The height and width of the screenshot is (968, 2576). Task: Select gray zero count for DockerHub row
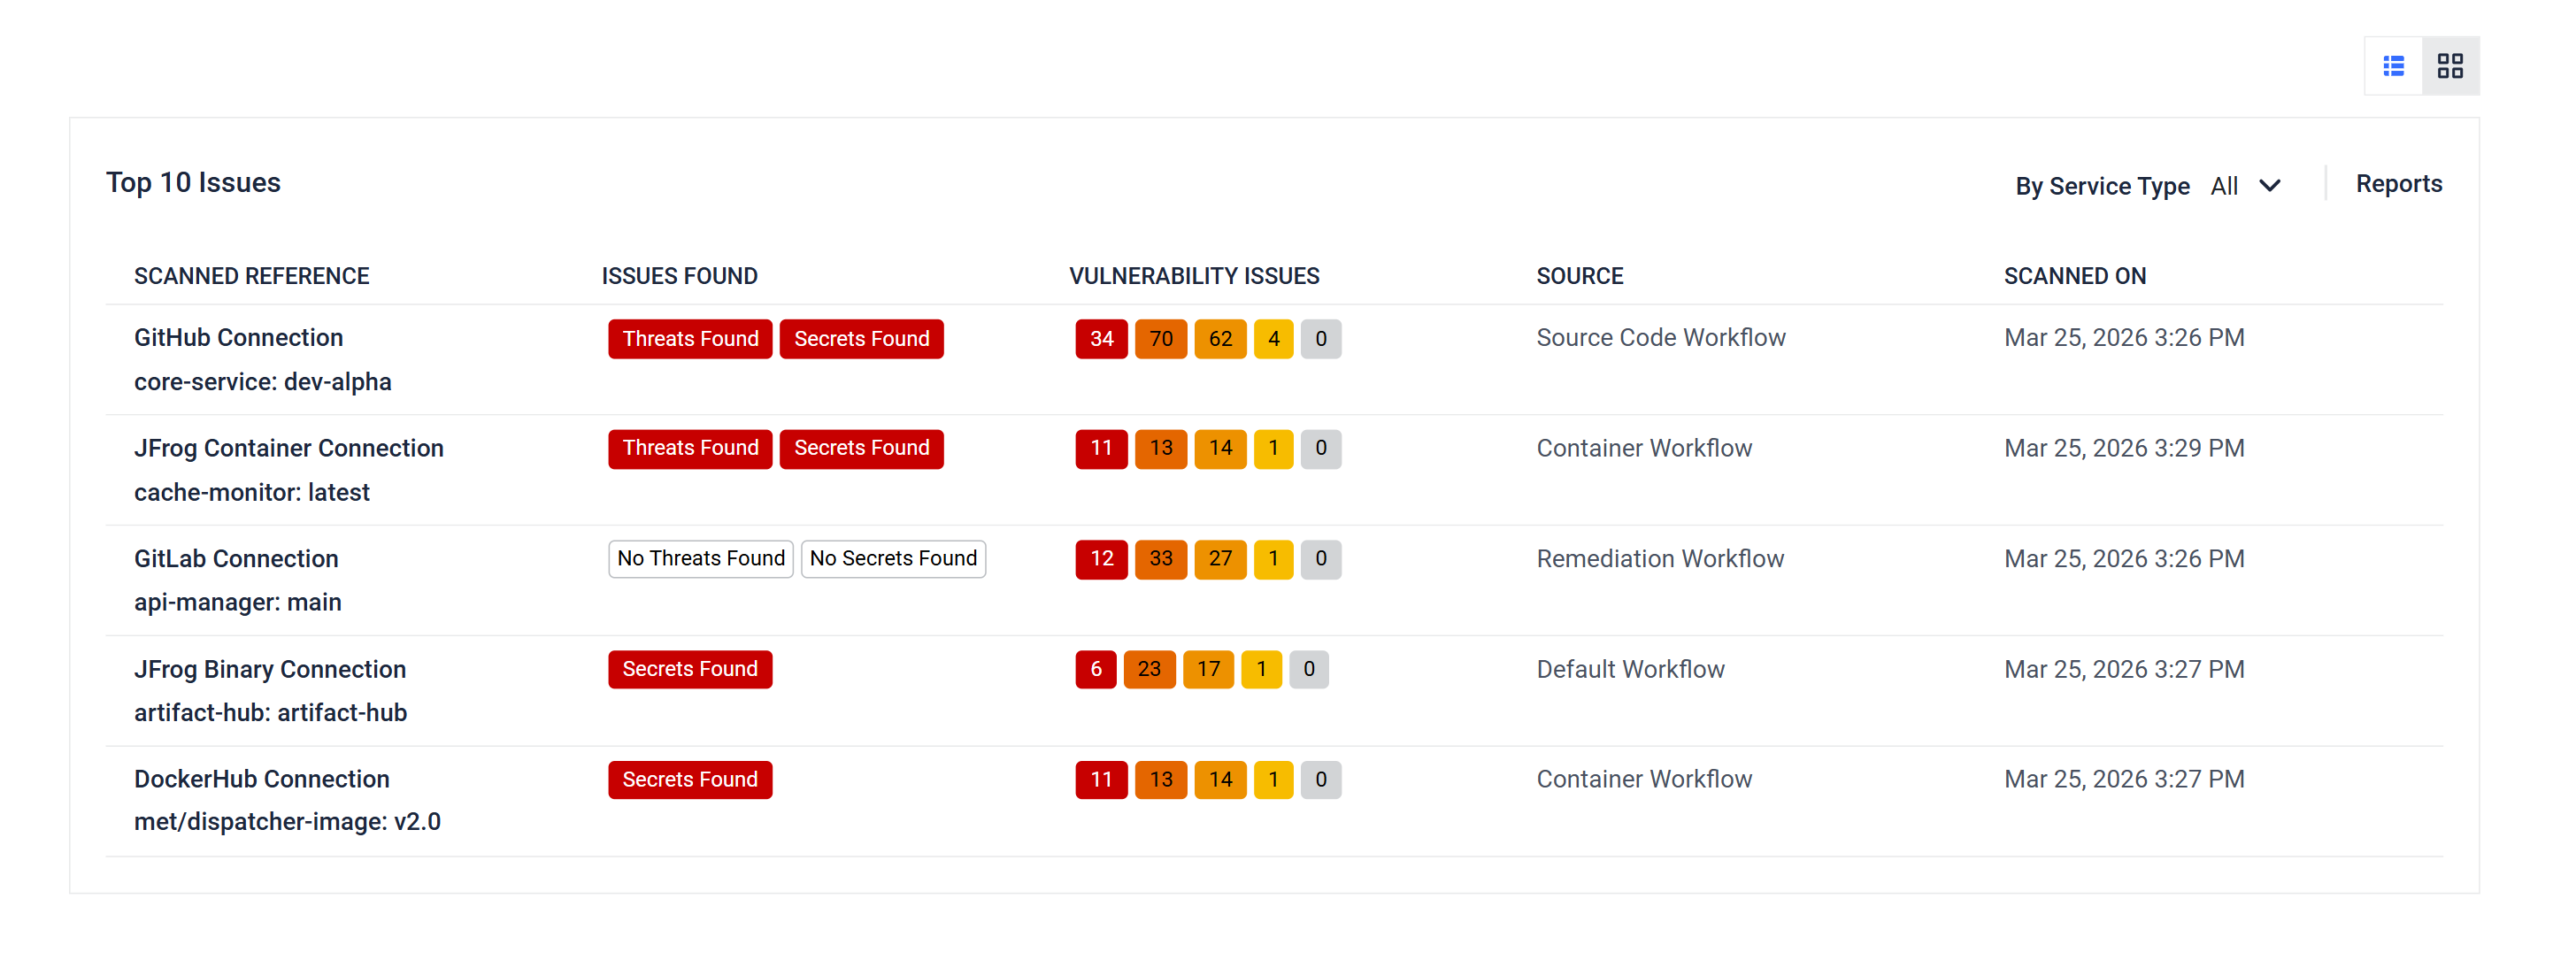tap(1320, 780)
